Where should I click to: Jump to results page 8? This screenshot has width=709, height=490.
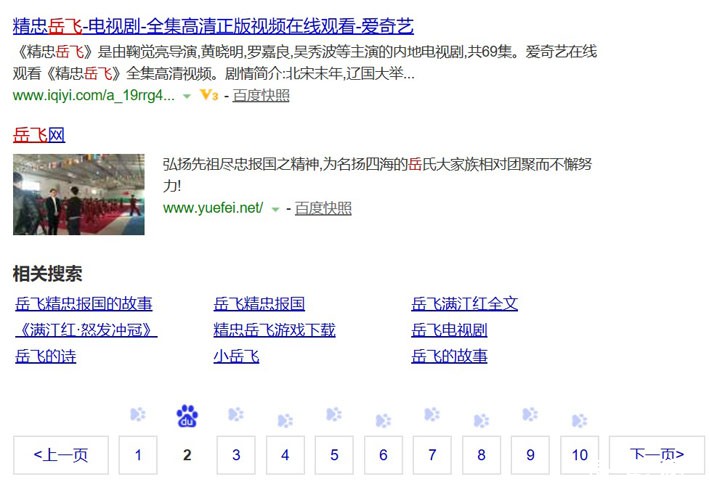pyautogui.click(x=481, y=455)
